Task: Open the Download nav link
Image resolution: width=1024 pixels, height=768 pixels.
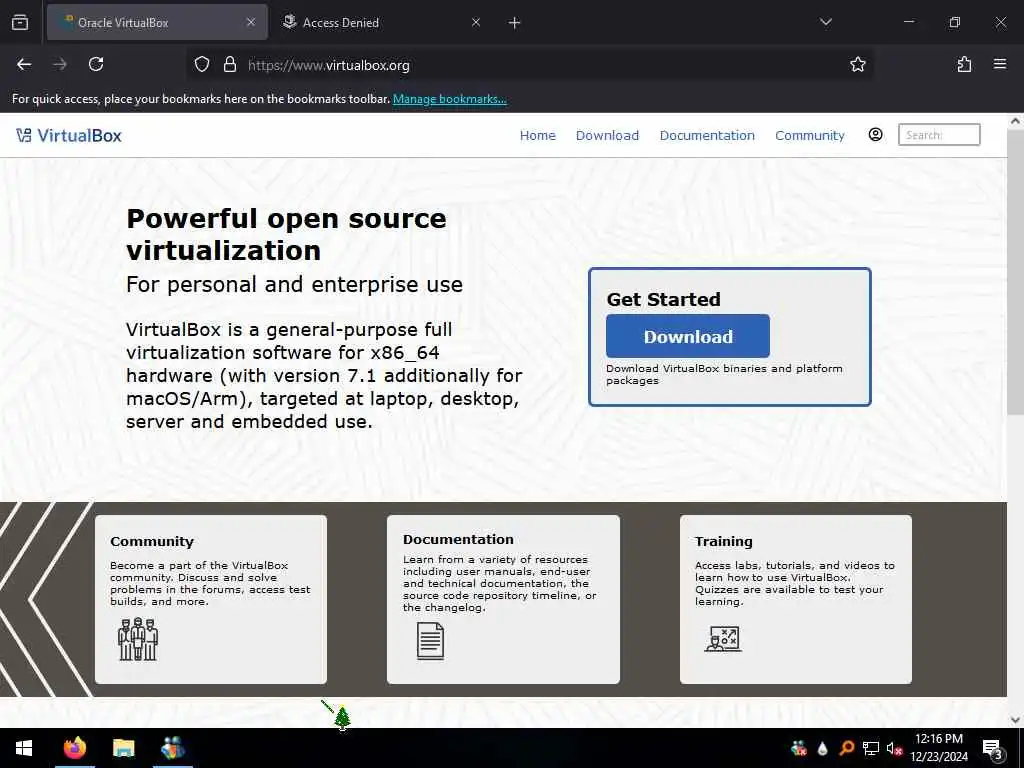Action: point(607,135)
